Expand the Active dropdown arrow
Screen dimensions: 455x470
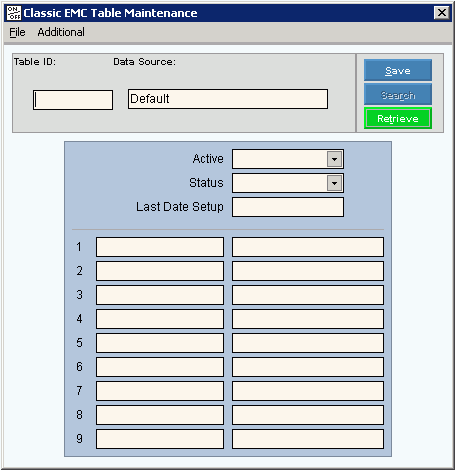coord(334,159)
